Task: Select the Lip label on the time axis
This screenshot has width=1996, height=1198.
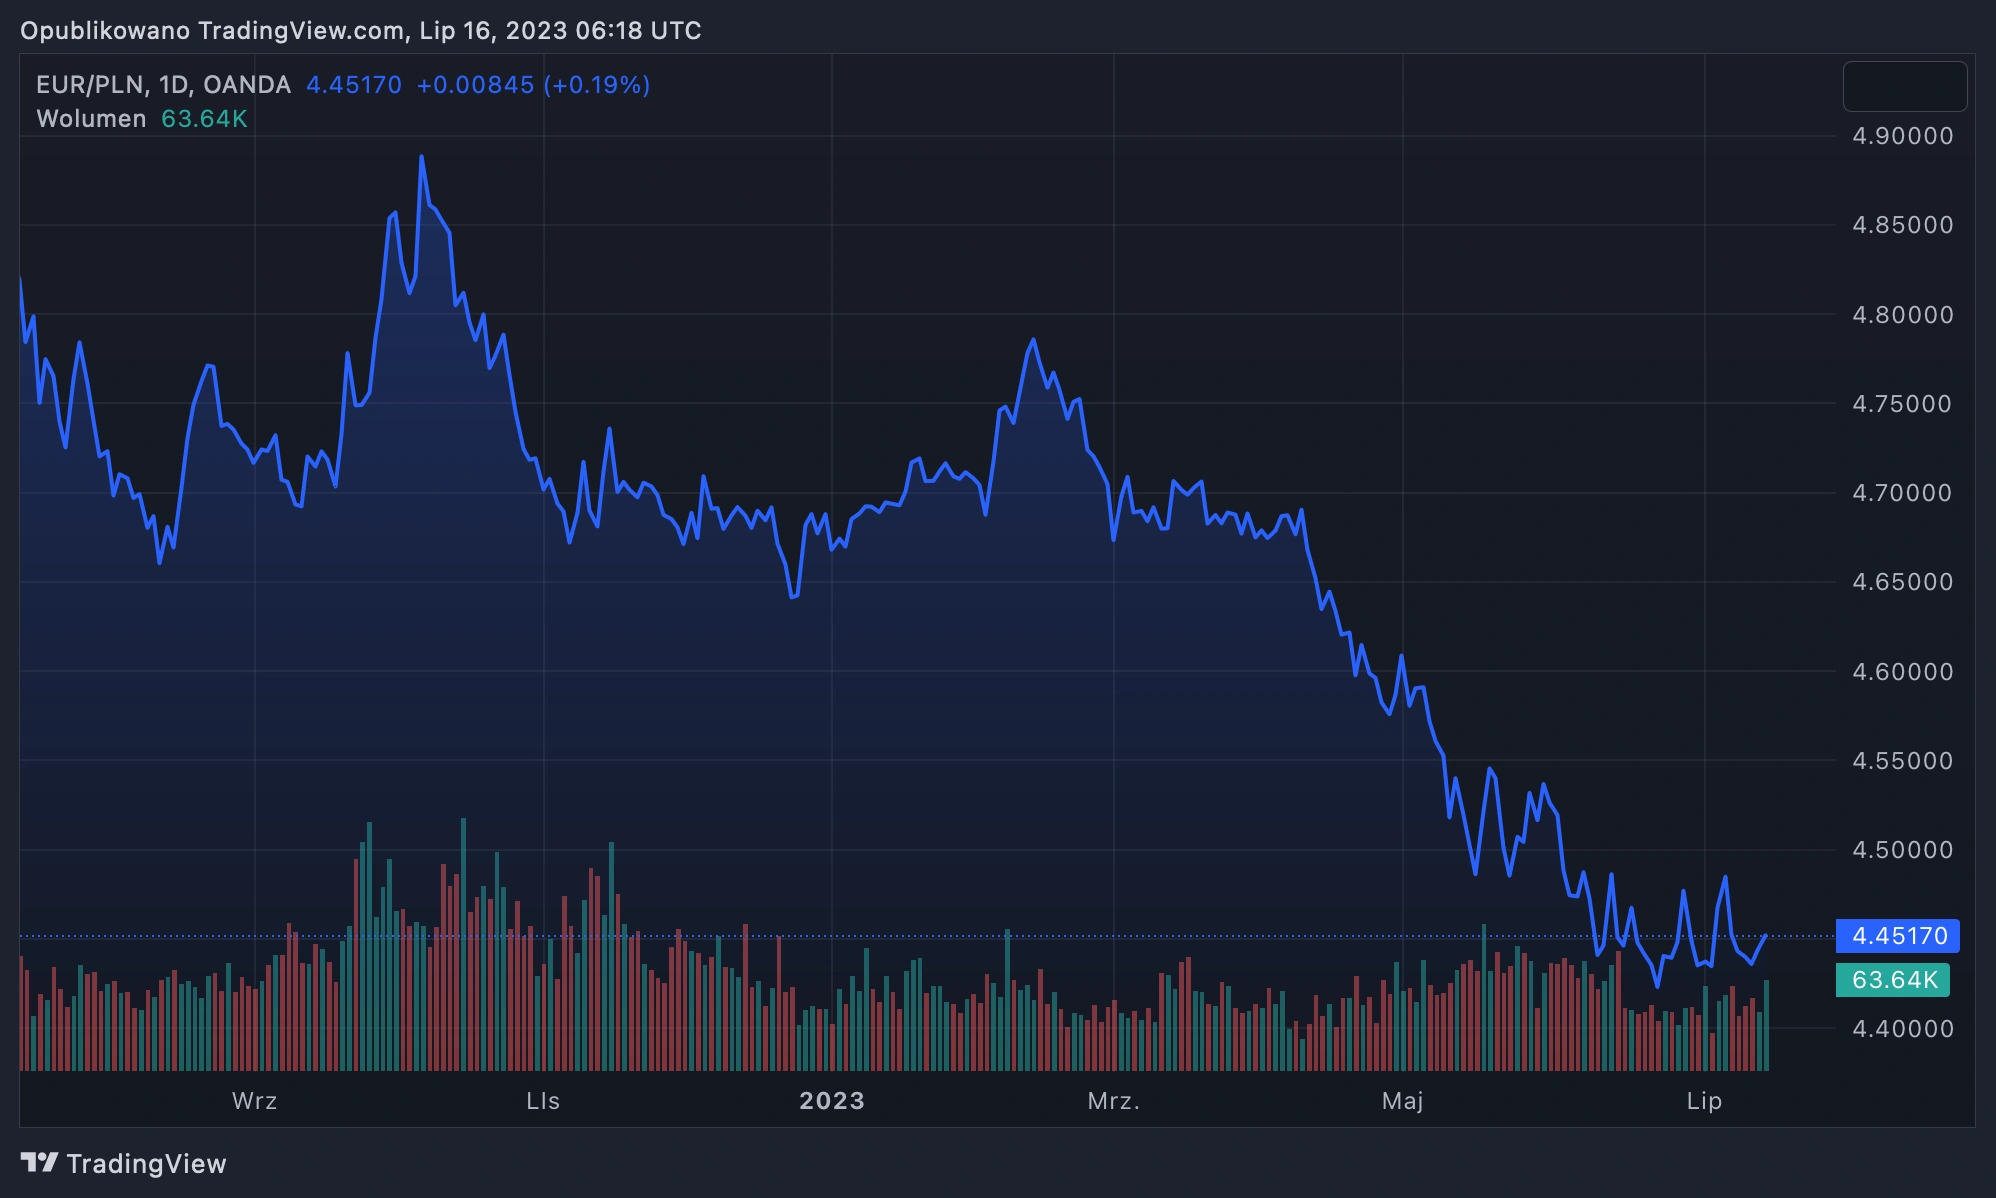Action: click(1704, 1101)
